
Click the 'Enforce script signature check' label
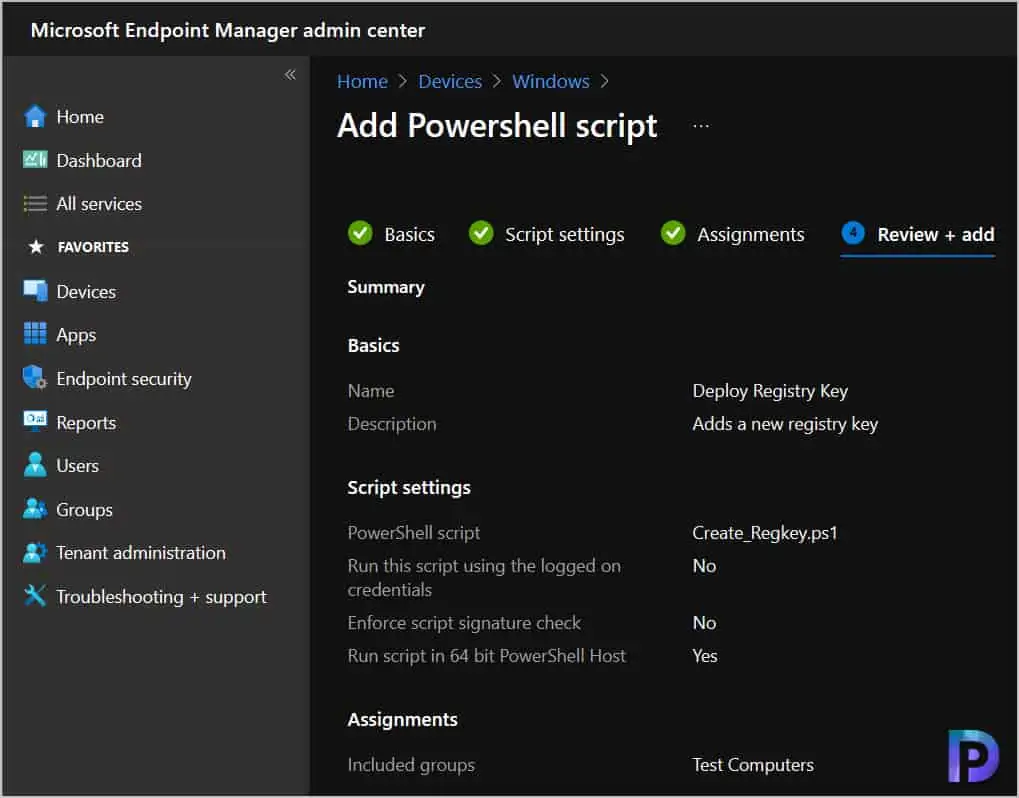click(x=464, y=623)
